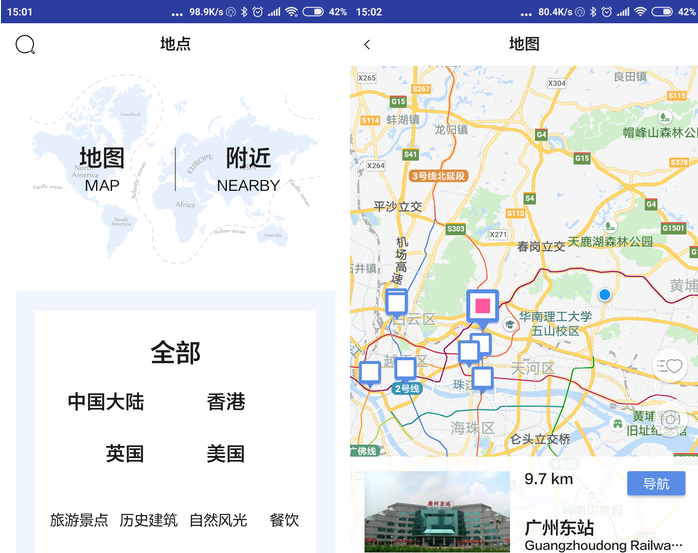Tap the Bluetooth icon in left status bar
The height and width of the screenshot is (553, 698).
[x=244, y=12]
